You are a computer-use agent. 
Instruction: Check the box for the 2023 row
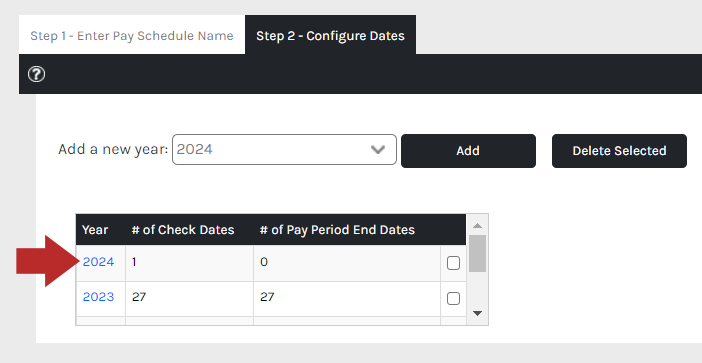click(x=454, y=298)
